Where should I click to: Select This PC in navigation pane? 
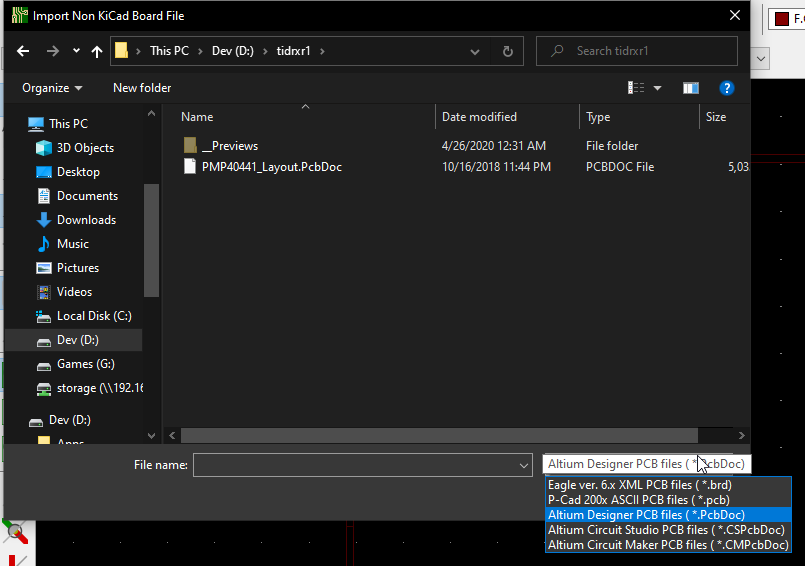click(x=68, y=124)
